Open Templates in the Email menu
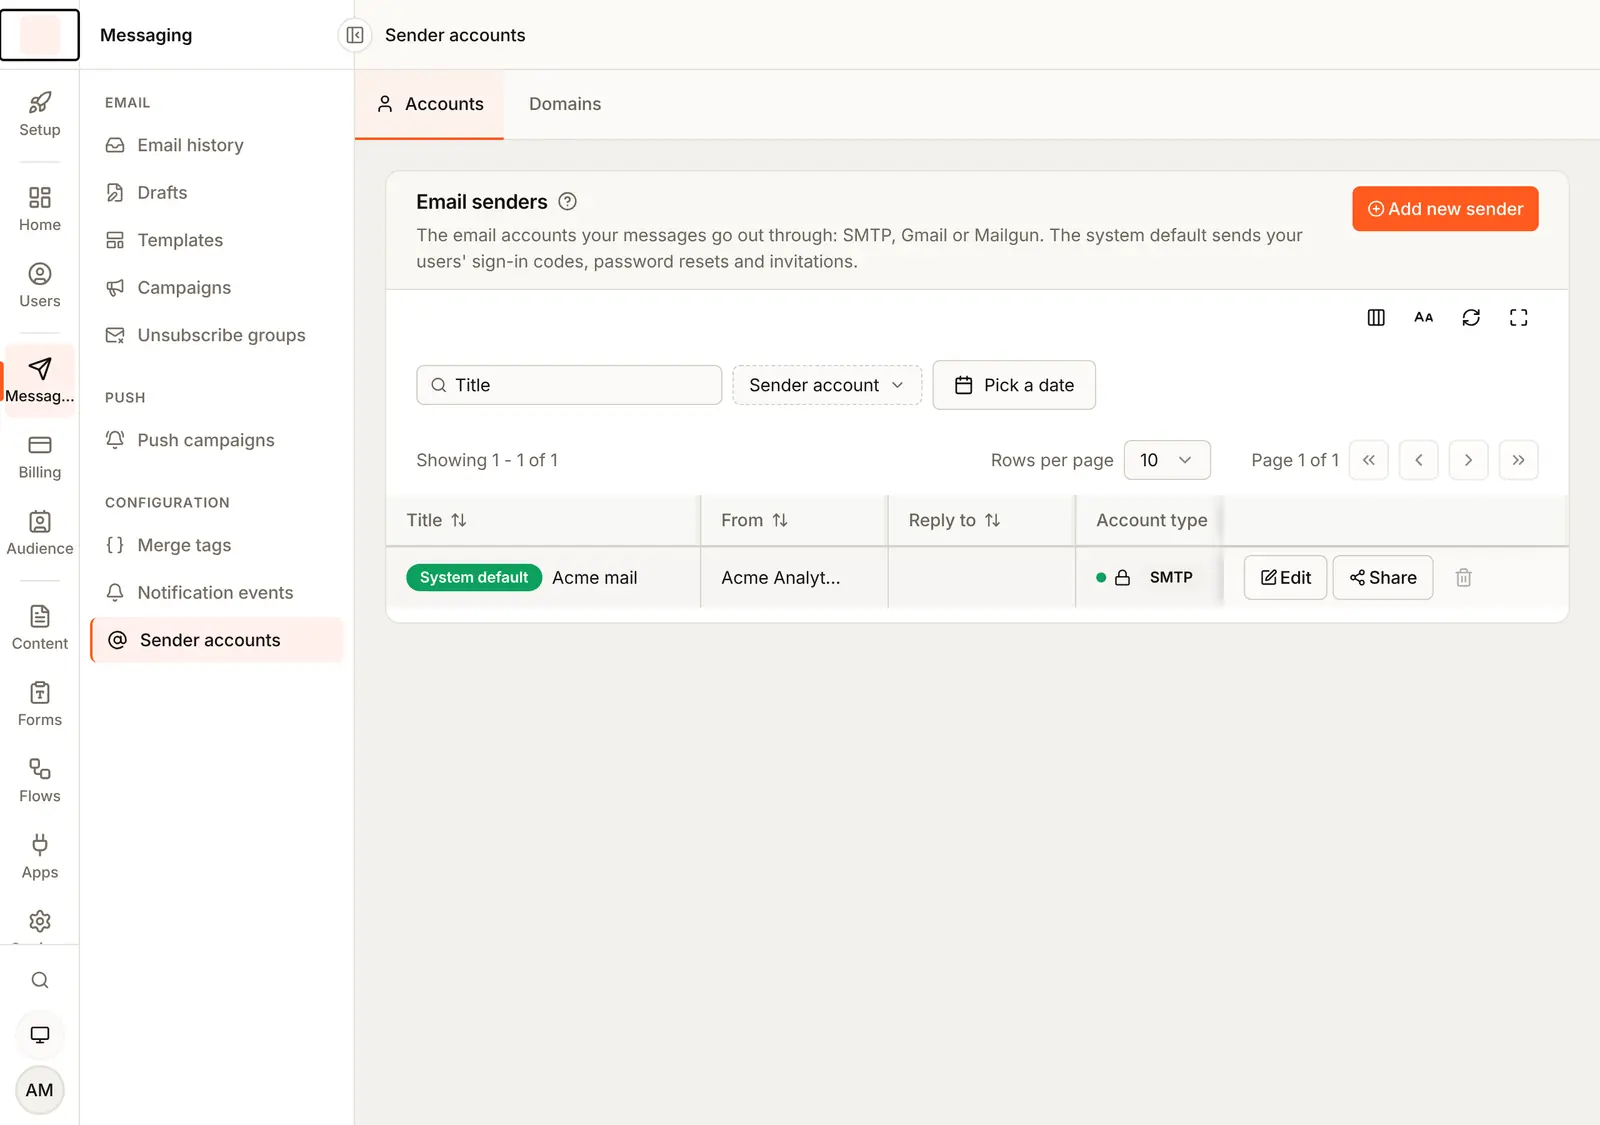This screenshot has height=1125, width=1600. click(x=217, y=240)
